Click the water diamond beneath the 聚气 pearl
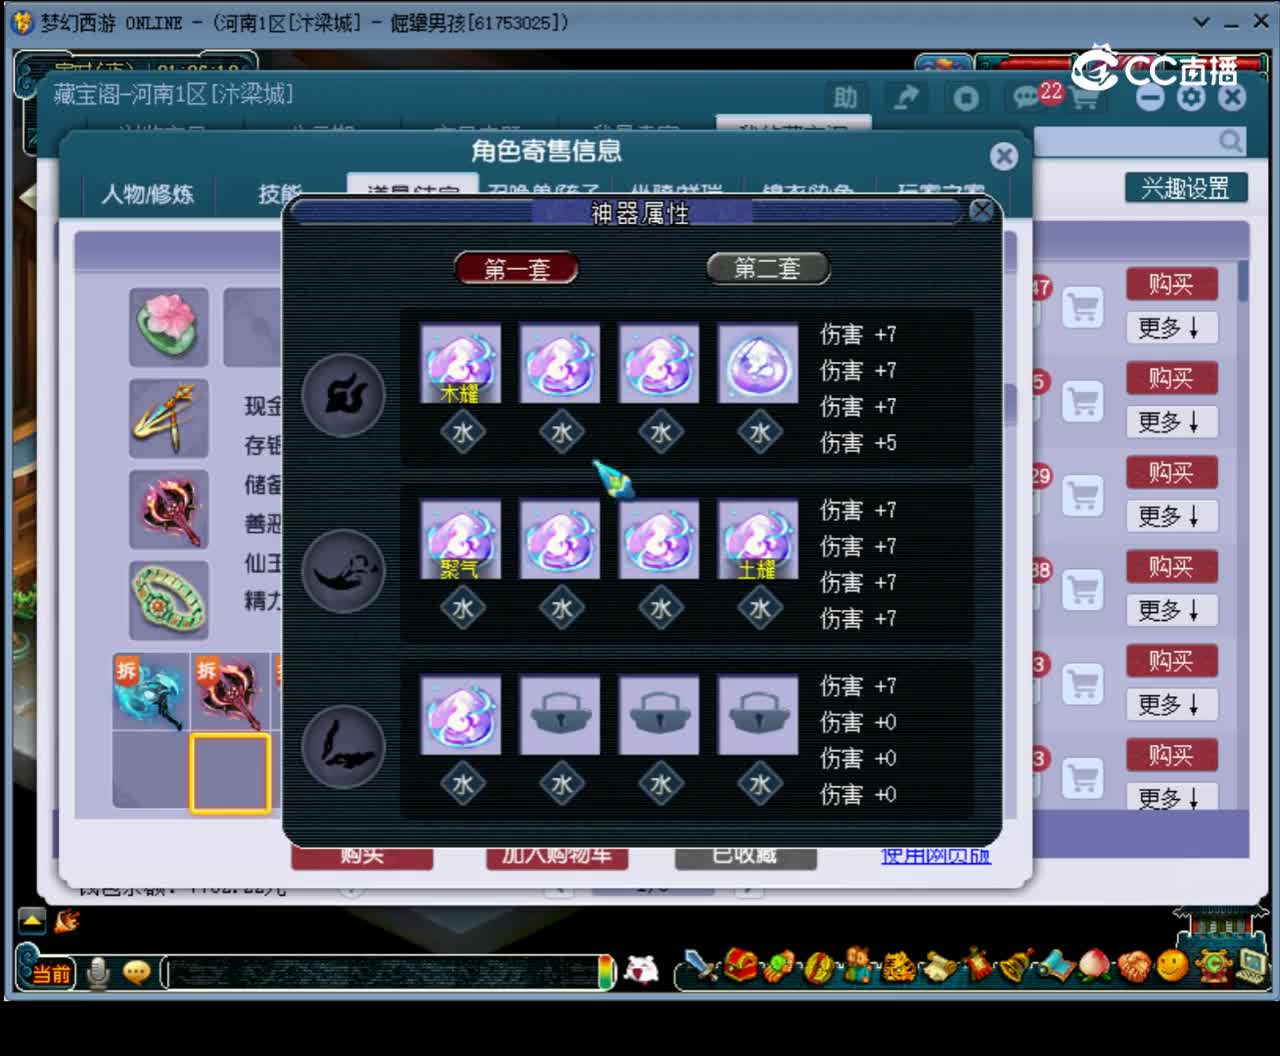The image size is (1280, 1056). pyautogui.click(x=462, y=609)
